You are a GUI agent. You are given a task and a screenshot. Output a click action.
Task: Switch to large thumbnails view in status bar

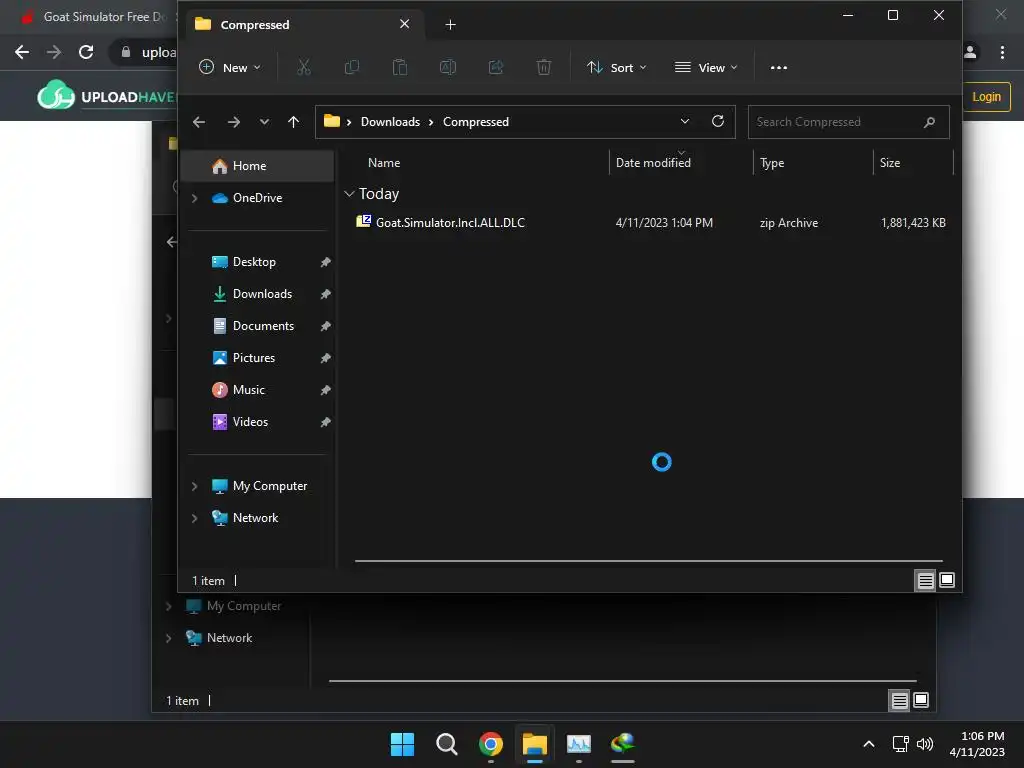tap(947, 580)
